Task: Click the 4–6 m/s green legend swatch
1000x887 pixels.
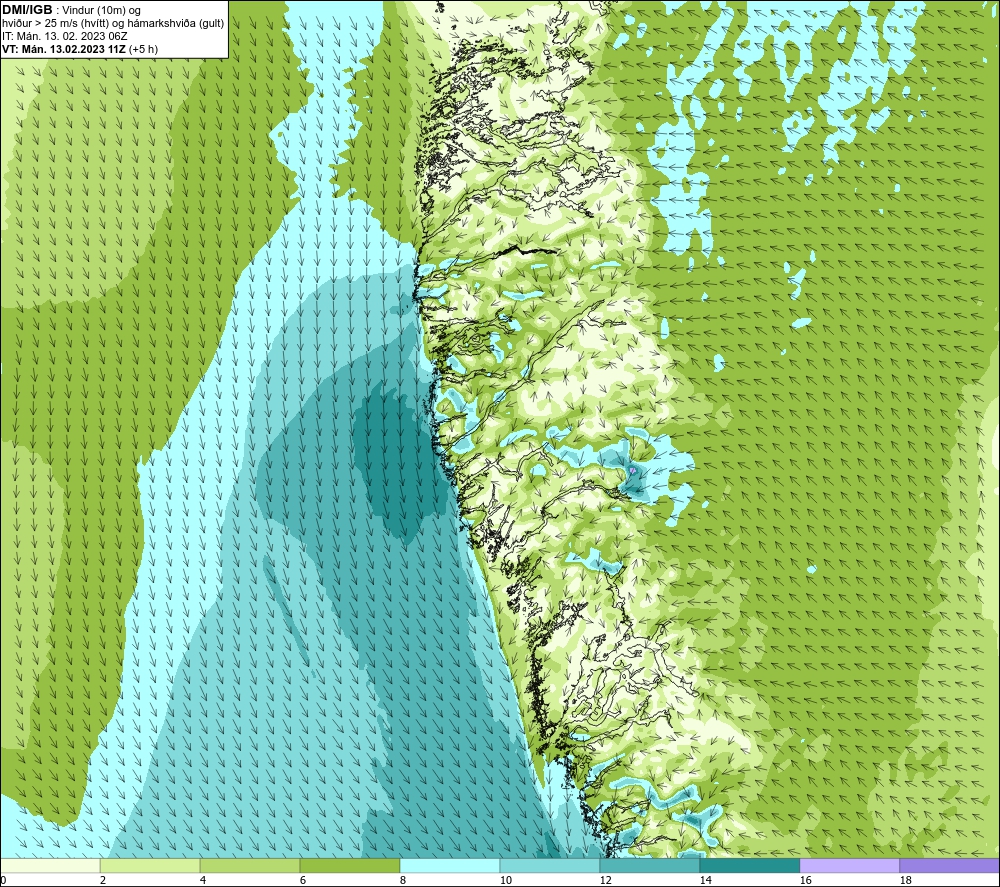Action: pyautogui.click(x=250, y=865)
